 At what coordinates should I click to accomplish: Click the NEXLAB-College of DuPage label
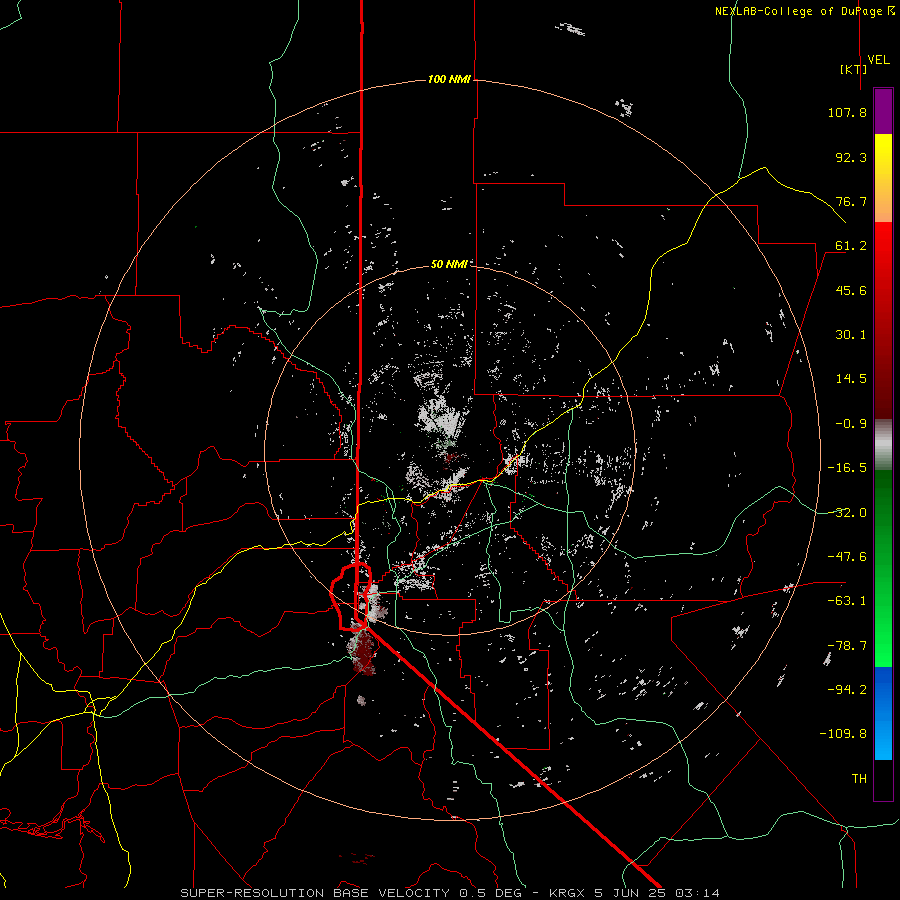(x=800, y=11)
